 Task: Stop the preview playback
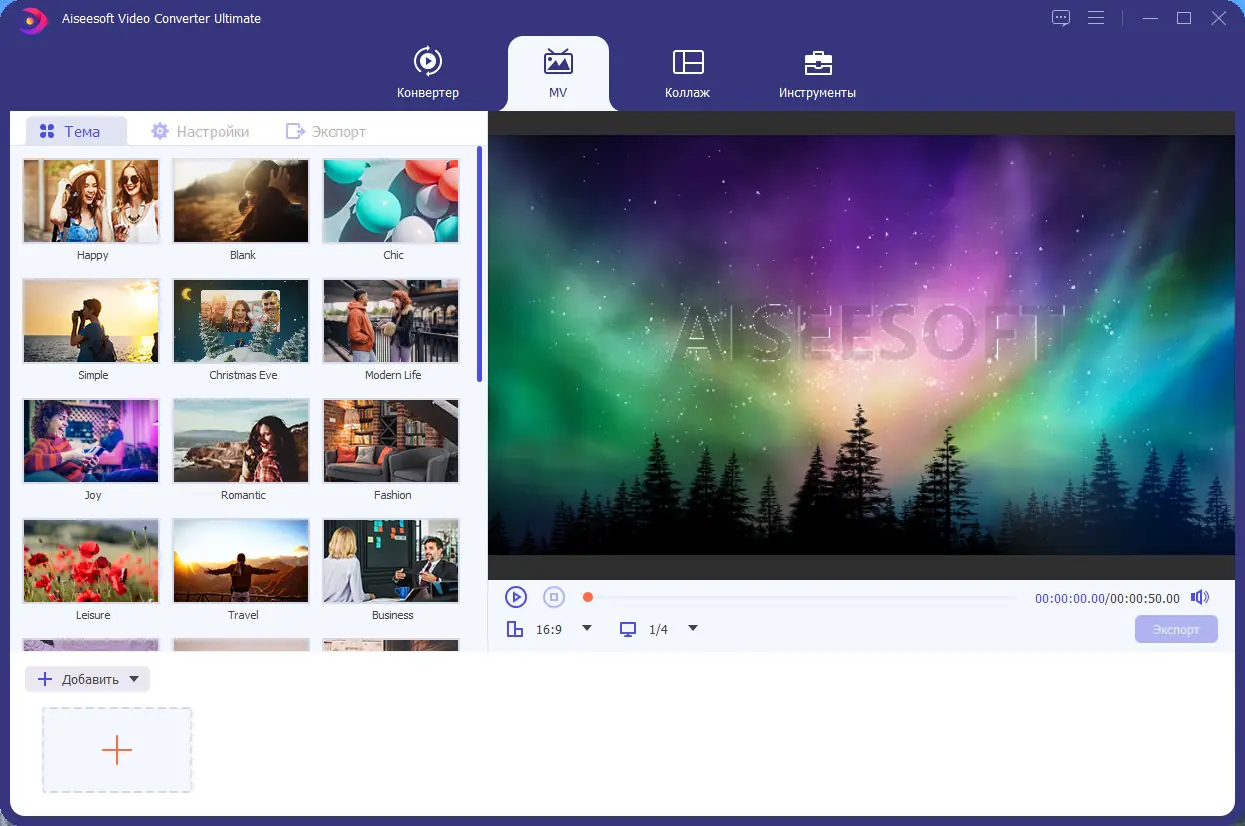click(554, 597)
